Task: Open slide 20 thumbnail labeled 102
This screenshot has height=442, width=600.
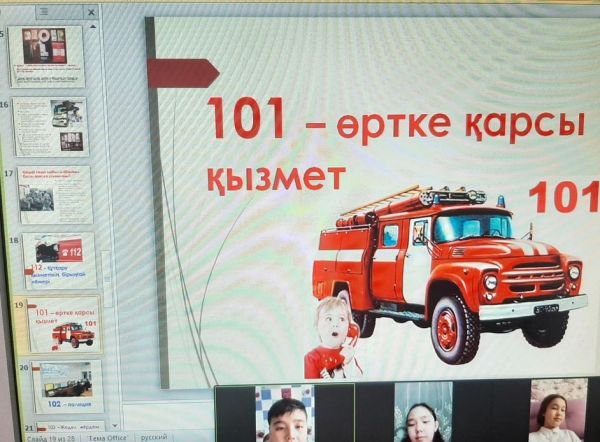Action: tap(67, 386)
